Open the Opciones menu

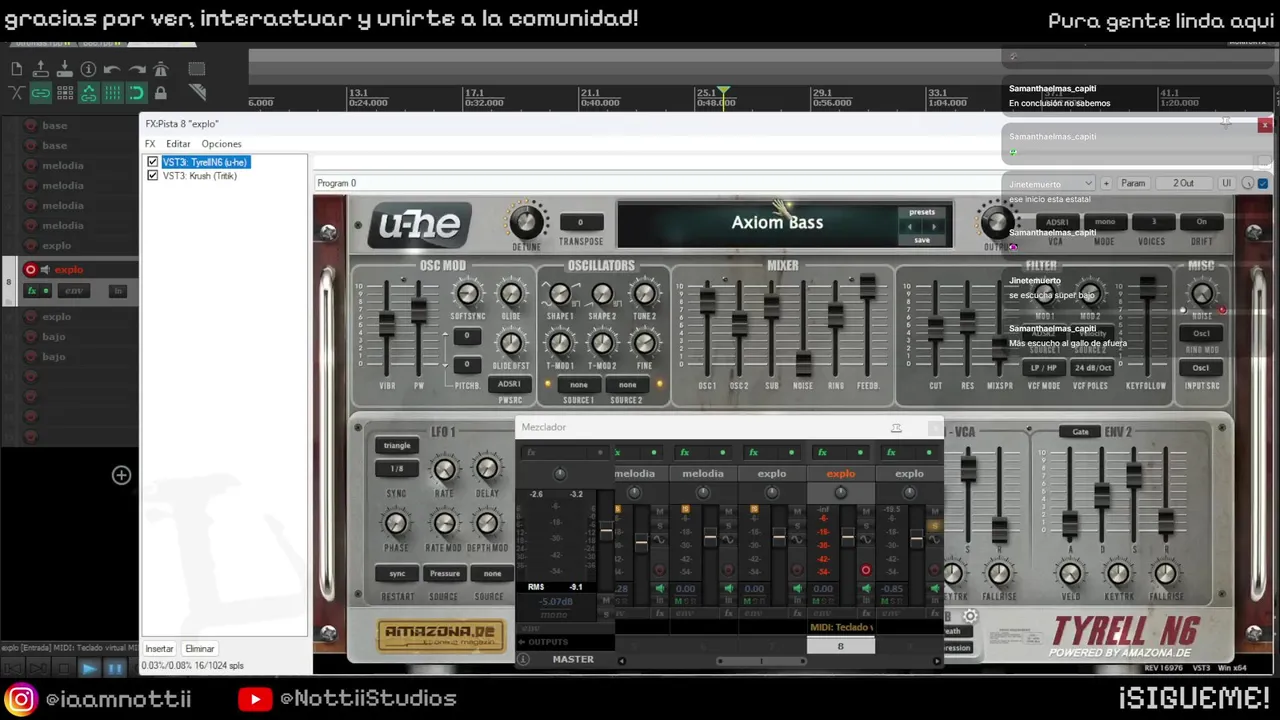click(x=221, y=144)
